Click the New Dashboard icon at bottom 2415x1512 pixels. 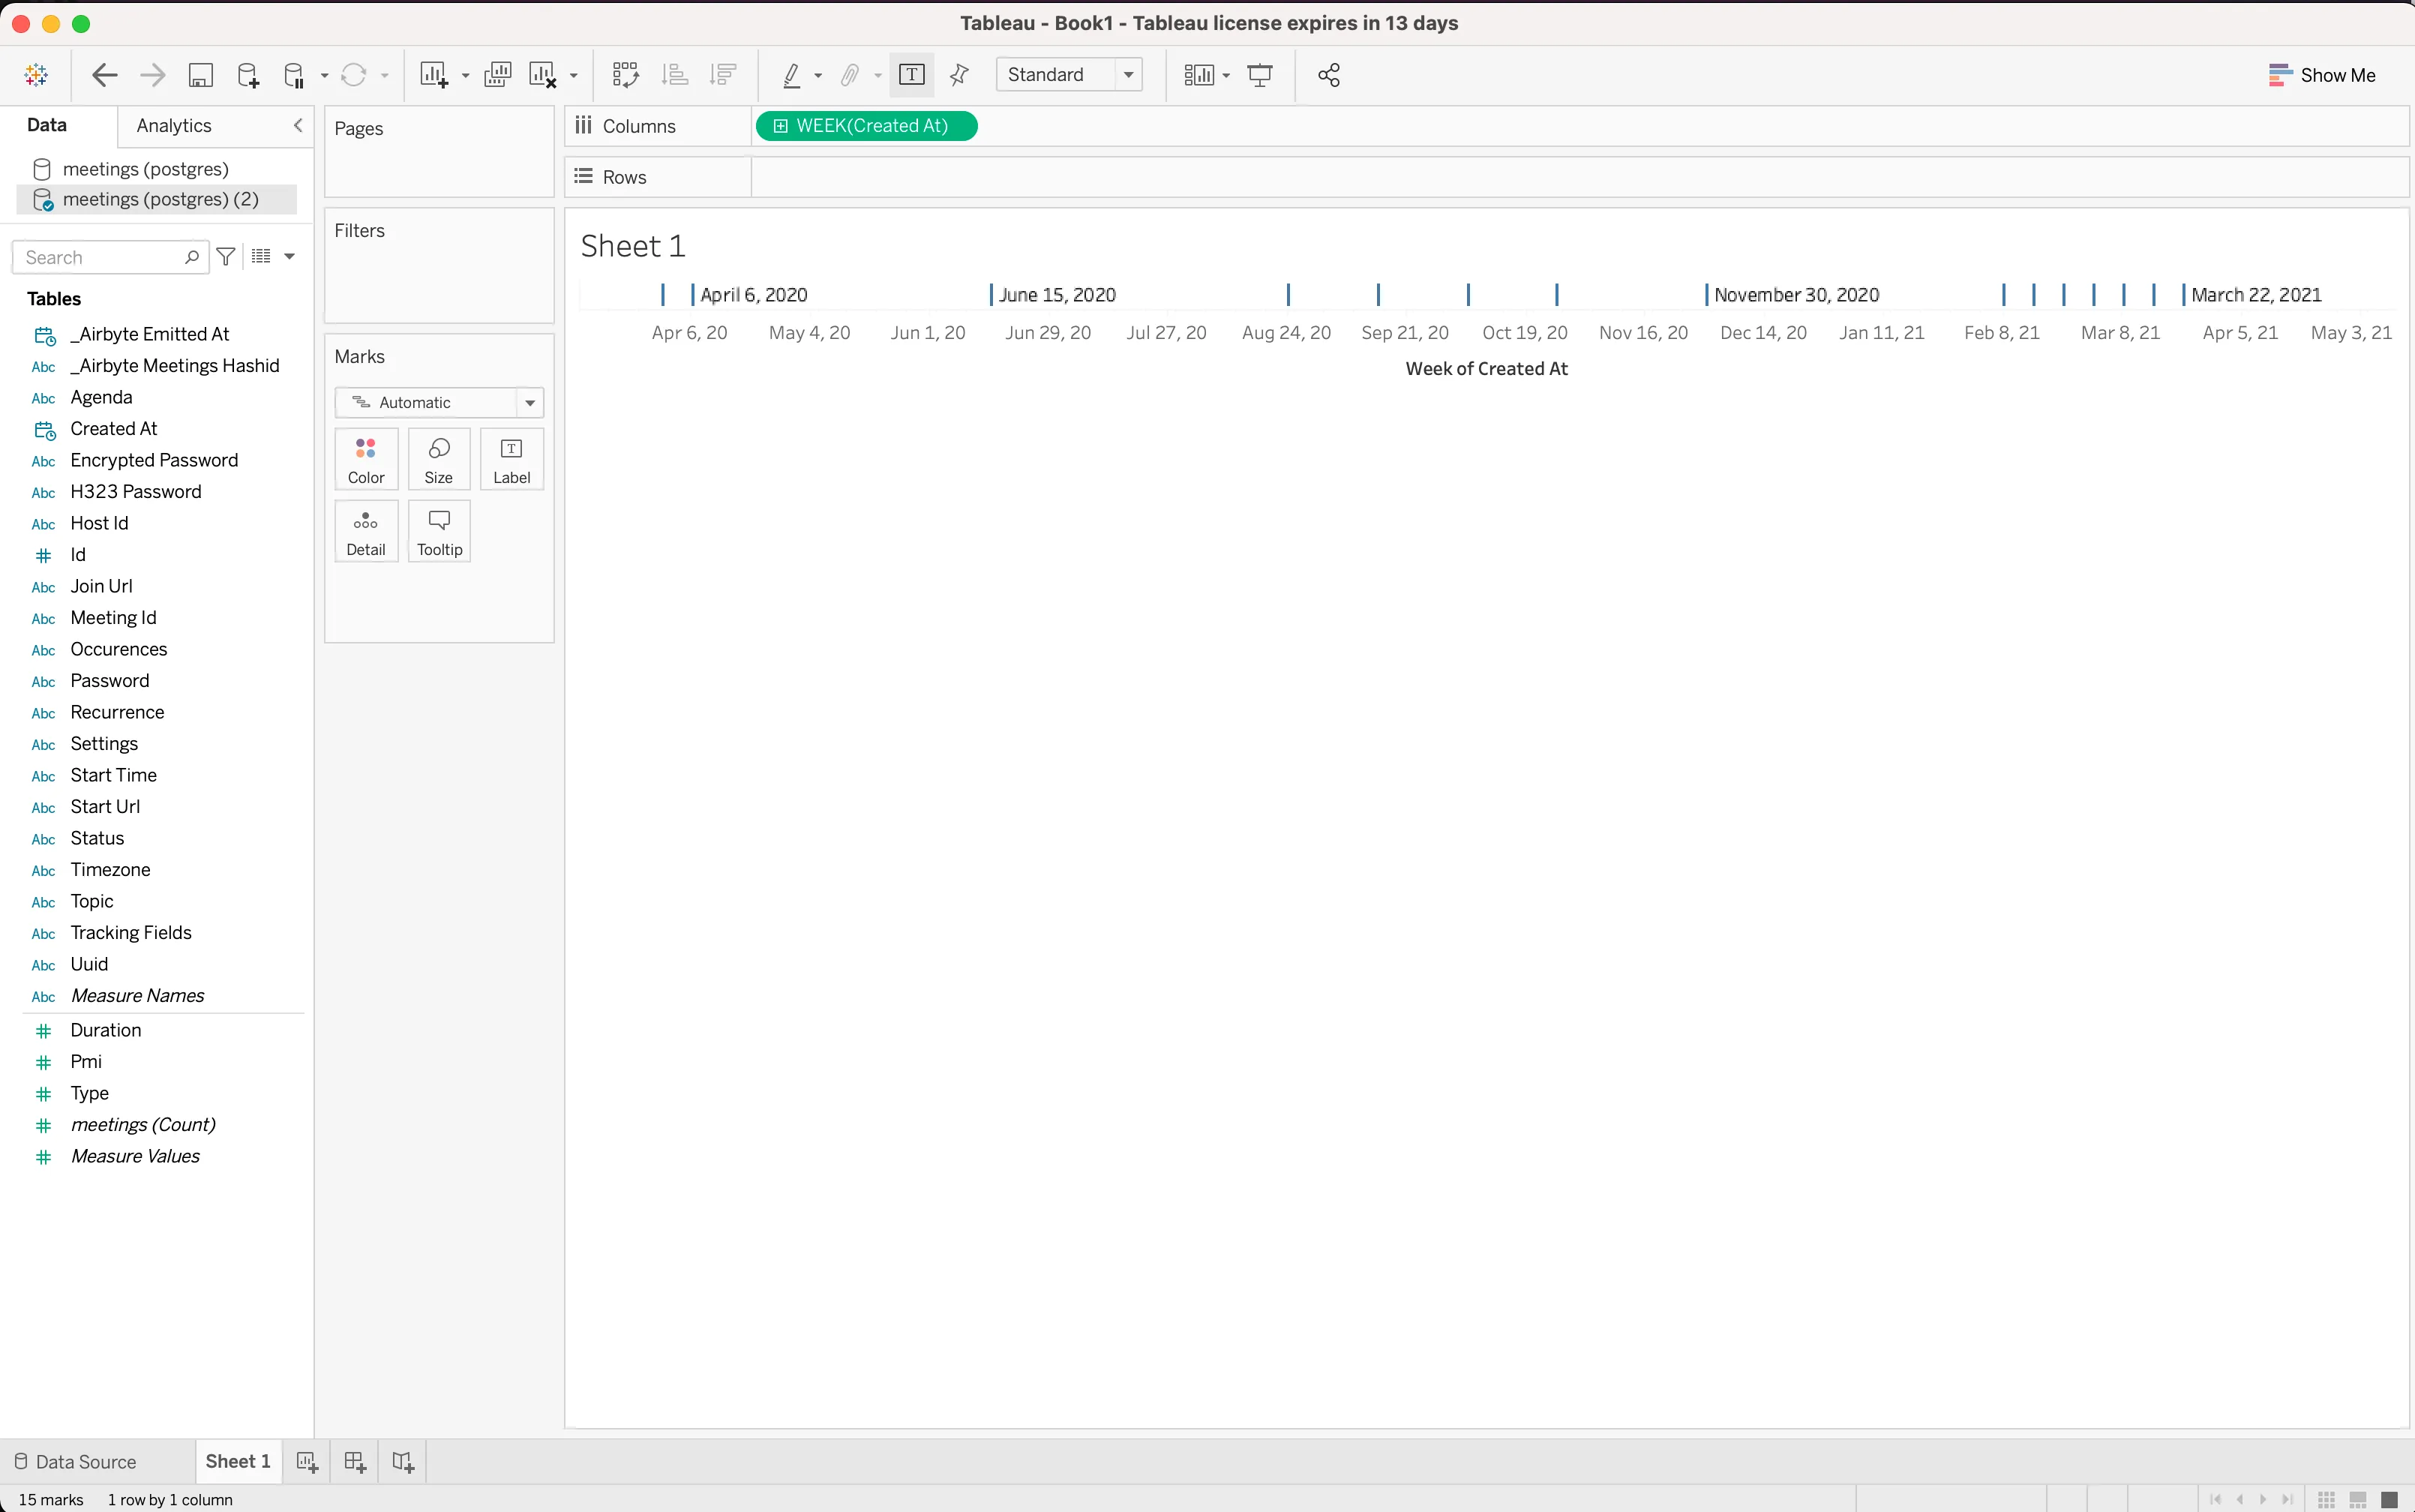tap(355, 1461)
